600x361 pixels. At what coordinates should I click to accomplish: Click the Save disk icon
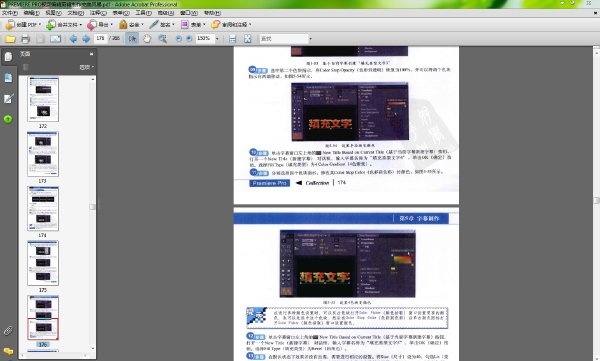(40, 39)
